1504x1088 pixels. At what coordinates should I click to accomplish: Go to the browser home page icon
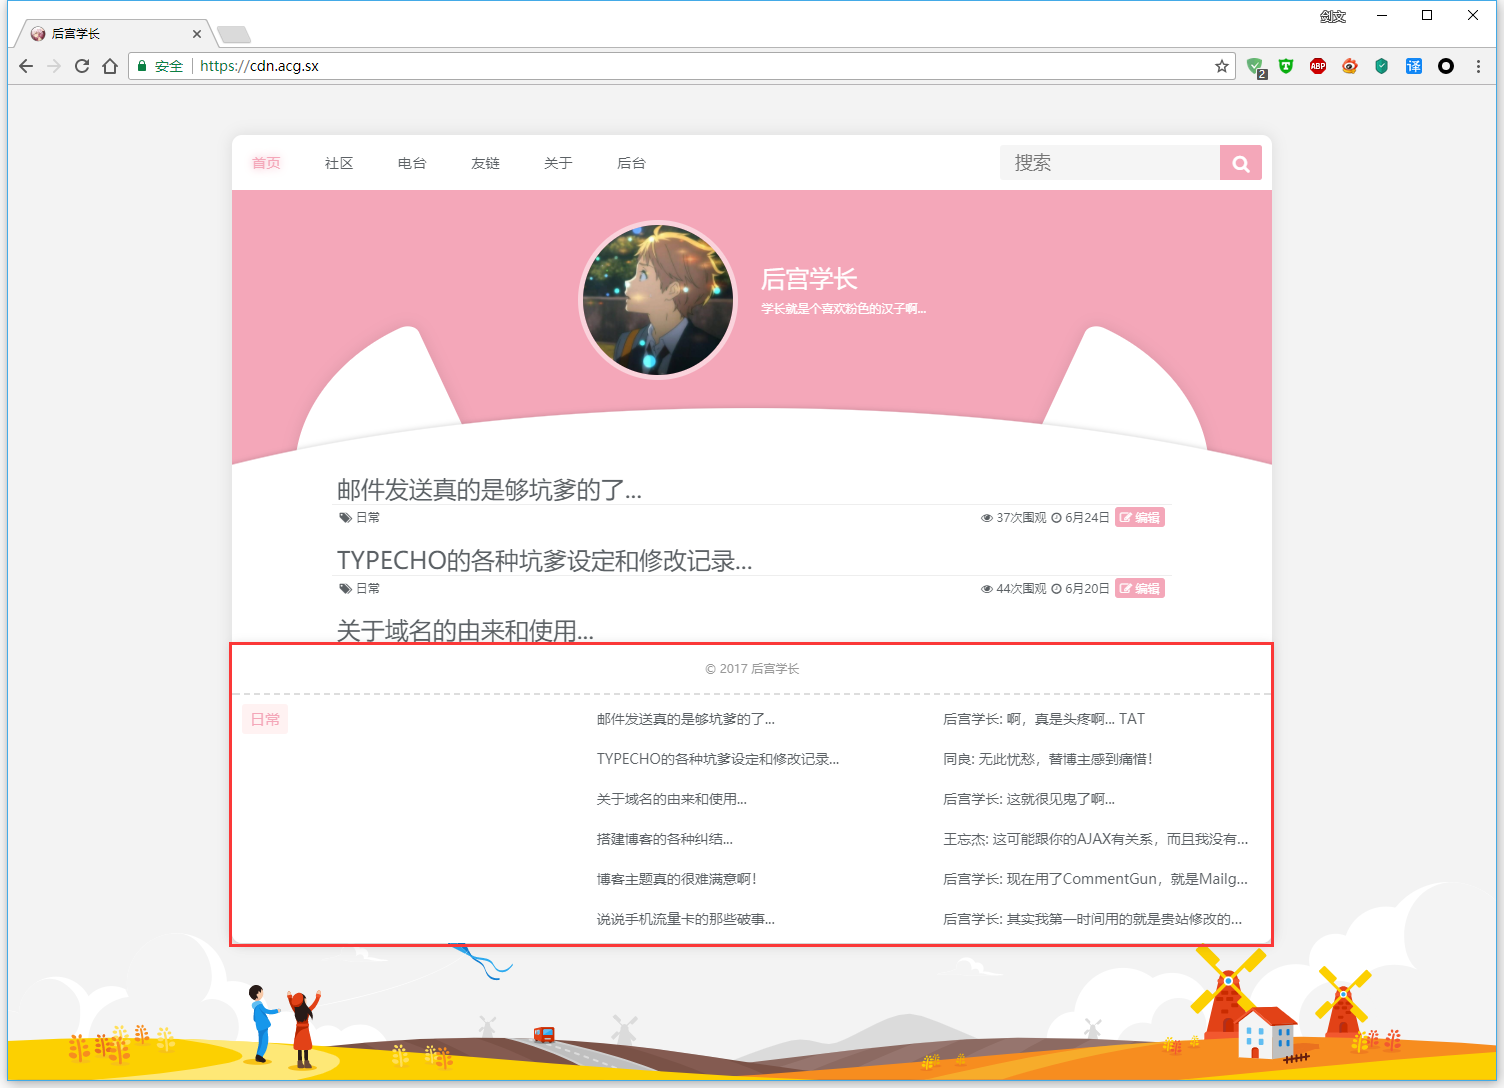tap(110, 66)
